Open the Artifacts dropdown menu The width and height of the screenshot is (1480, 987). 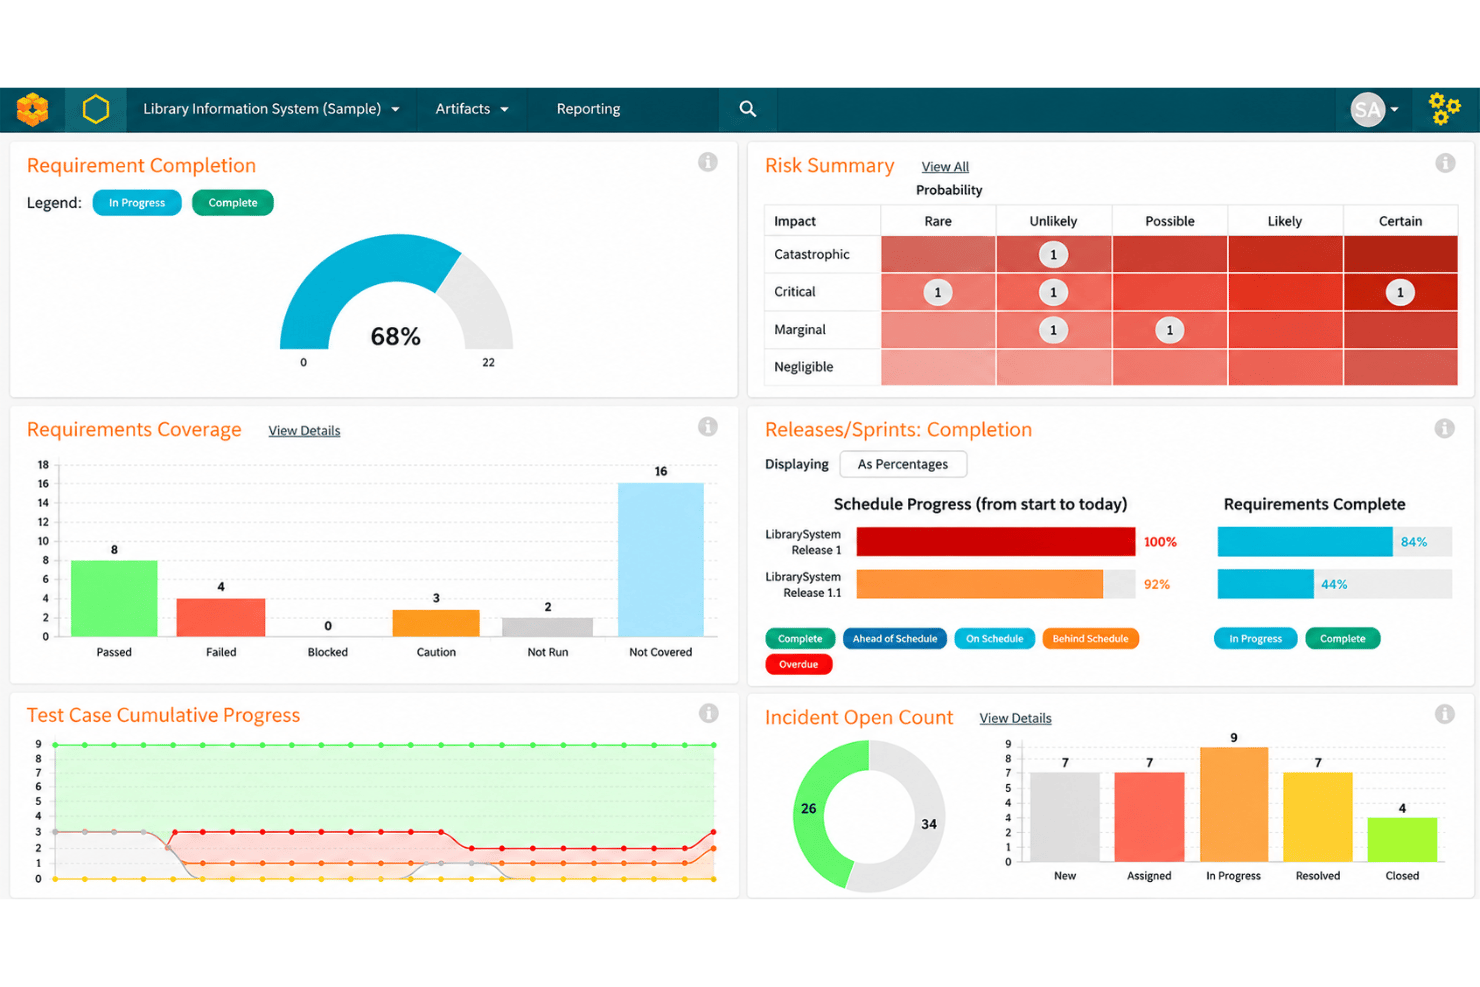tap(472, 109)
